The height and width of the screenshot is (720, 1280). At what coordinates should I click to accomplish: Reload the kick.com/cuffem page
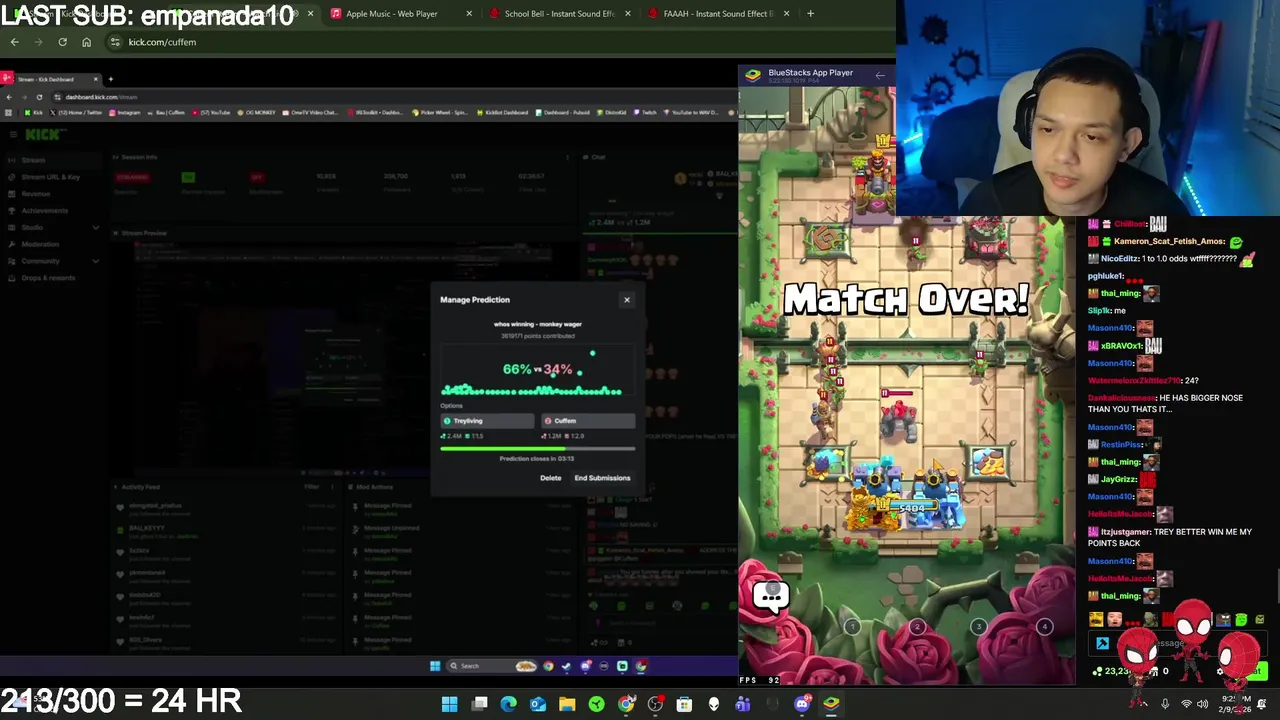click(x=62, y=42)
